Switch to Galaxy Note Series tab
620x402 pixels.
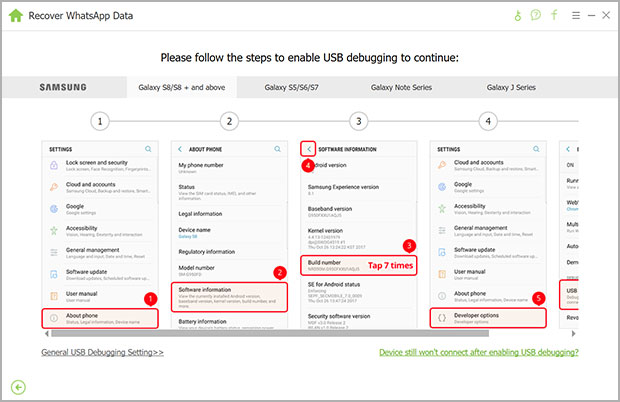(x=401, y=87)
